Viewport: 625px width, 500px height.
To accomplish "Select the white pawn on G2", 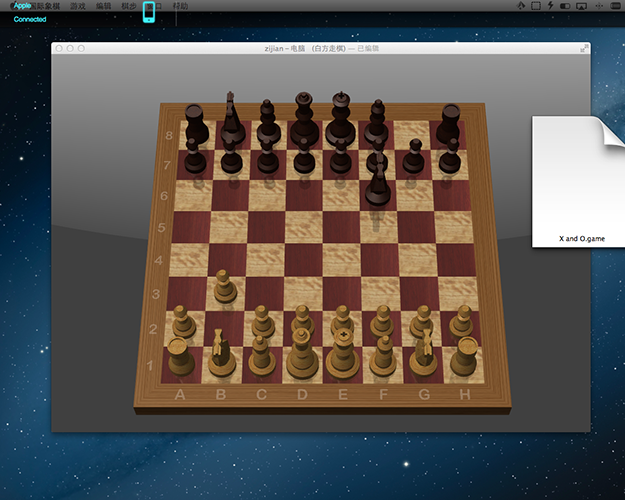I will [x=422, y=321].
